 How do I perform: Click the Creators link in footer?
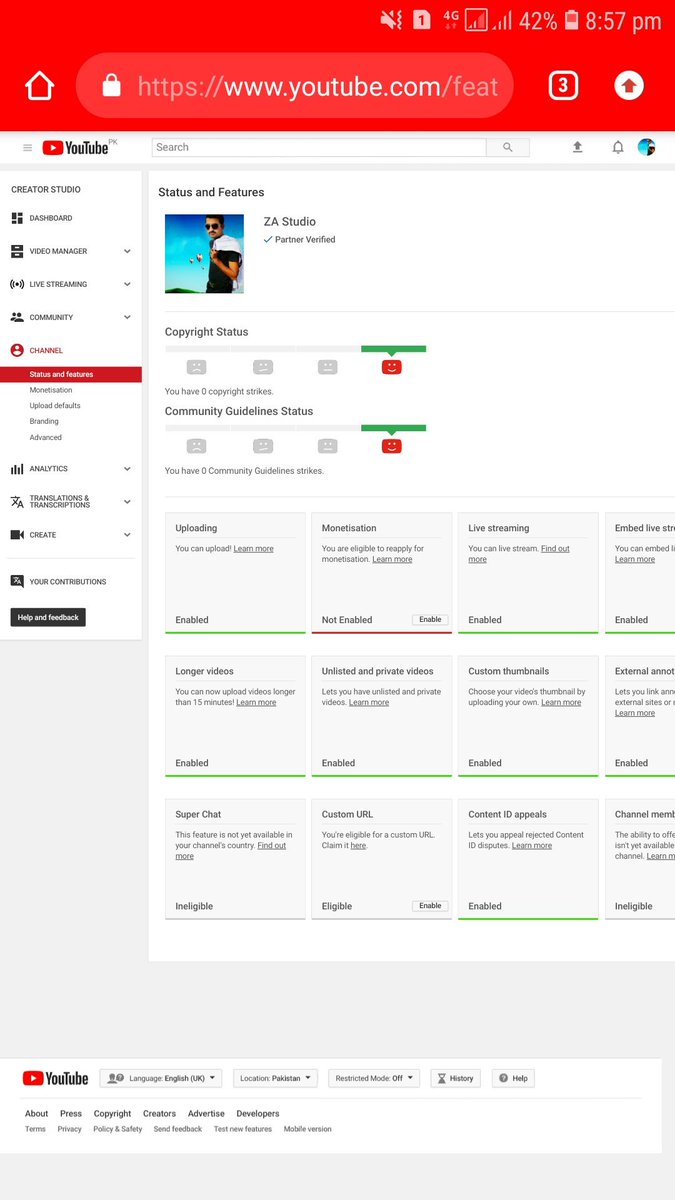coord(159,1113)
